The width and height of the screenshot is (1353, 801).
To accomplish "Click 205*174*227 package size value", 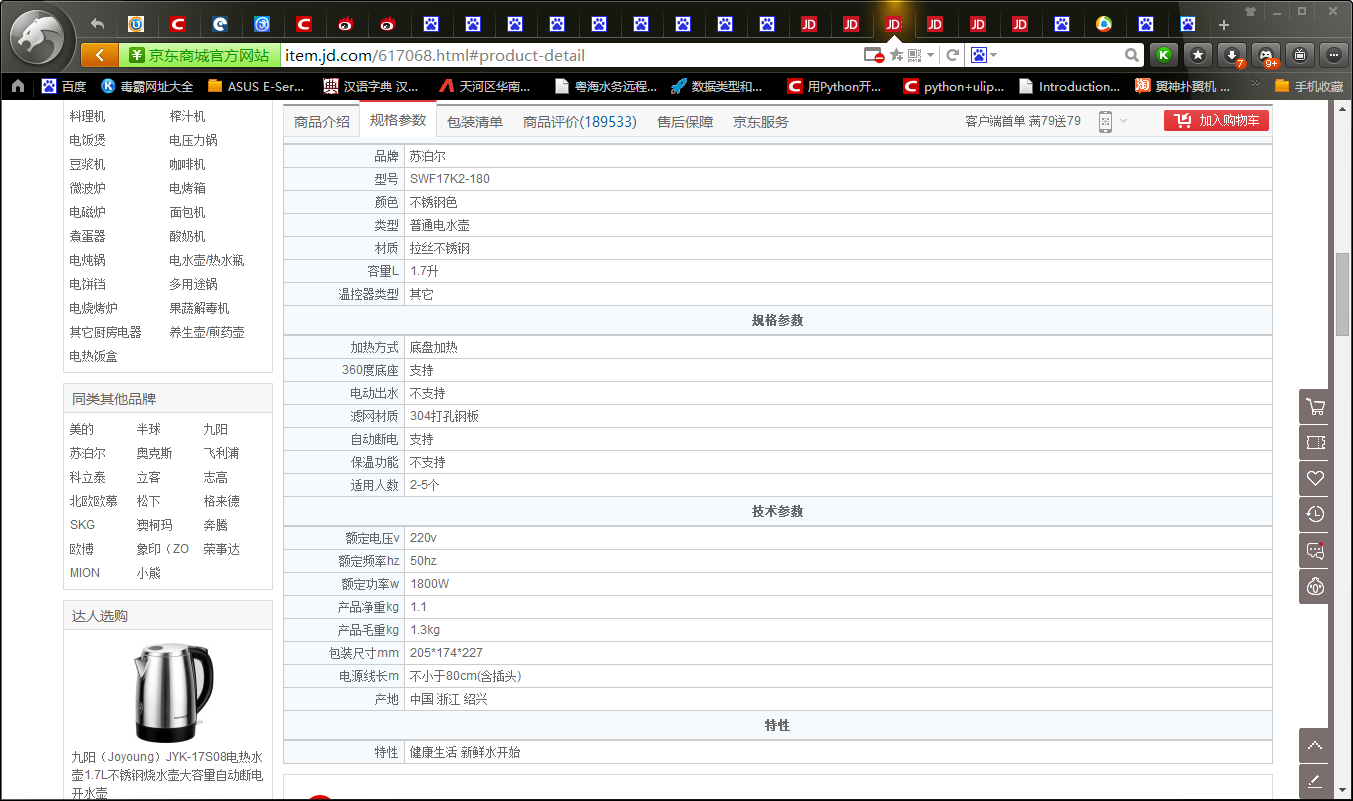I will coord(446,653).
